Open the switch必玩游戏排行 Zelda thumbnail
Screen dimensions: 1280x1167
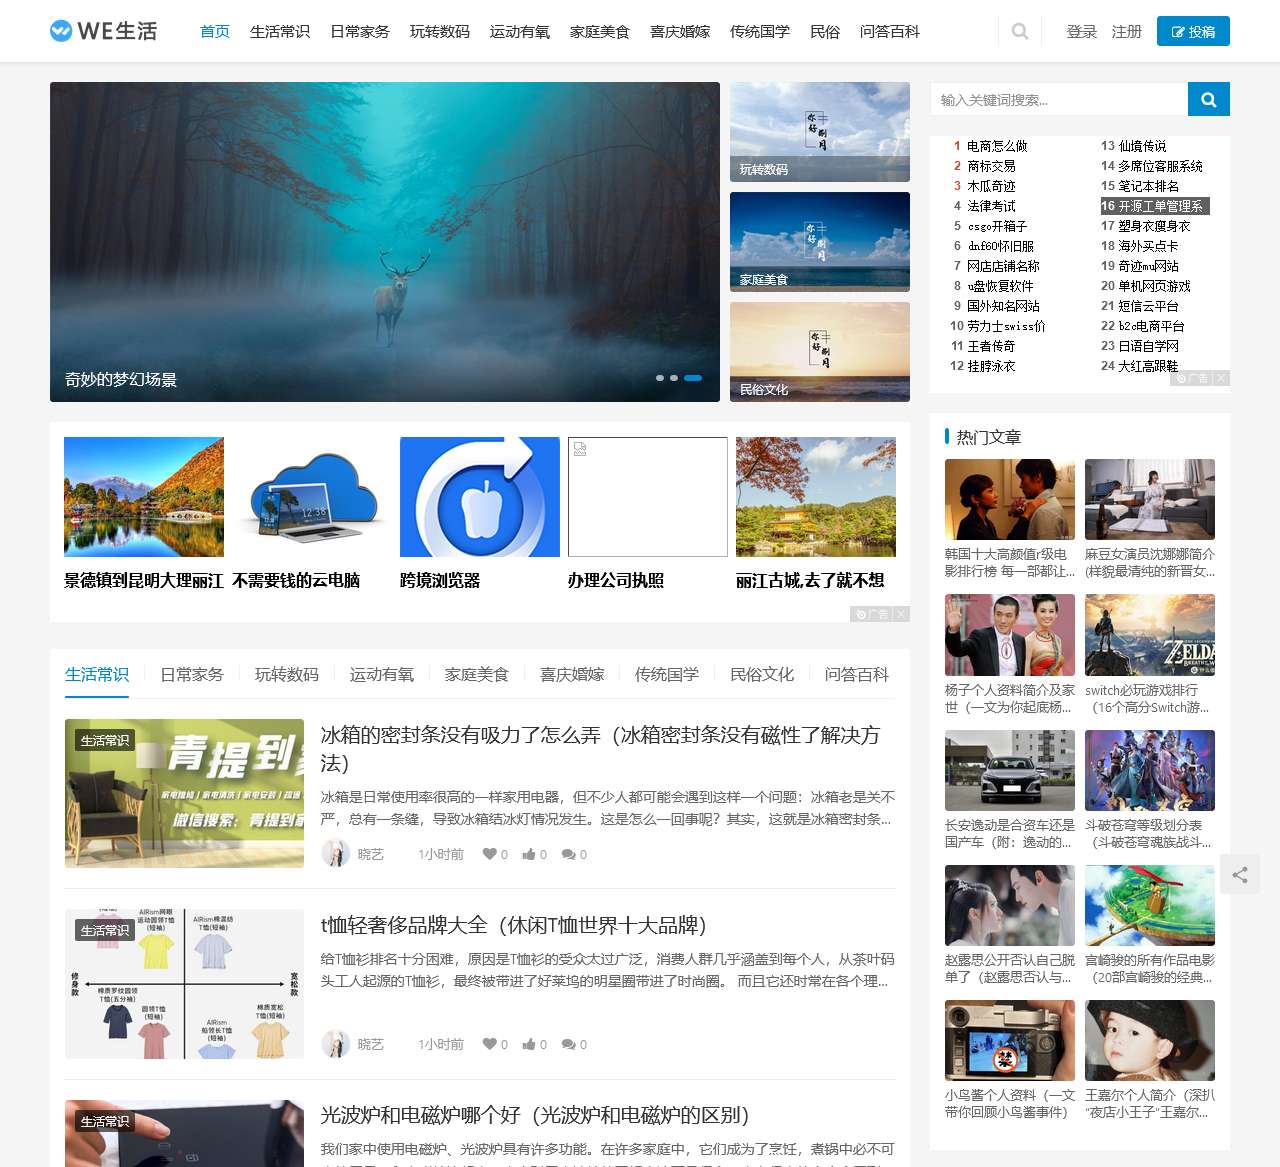(x=1150, y=635)
